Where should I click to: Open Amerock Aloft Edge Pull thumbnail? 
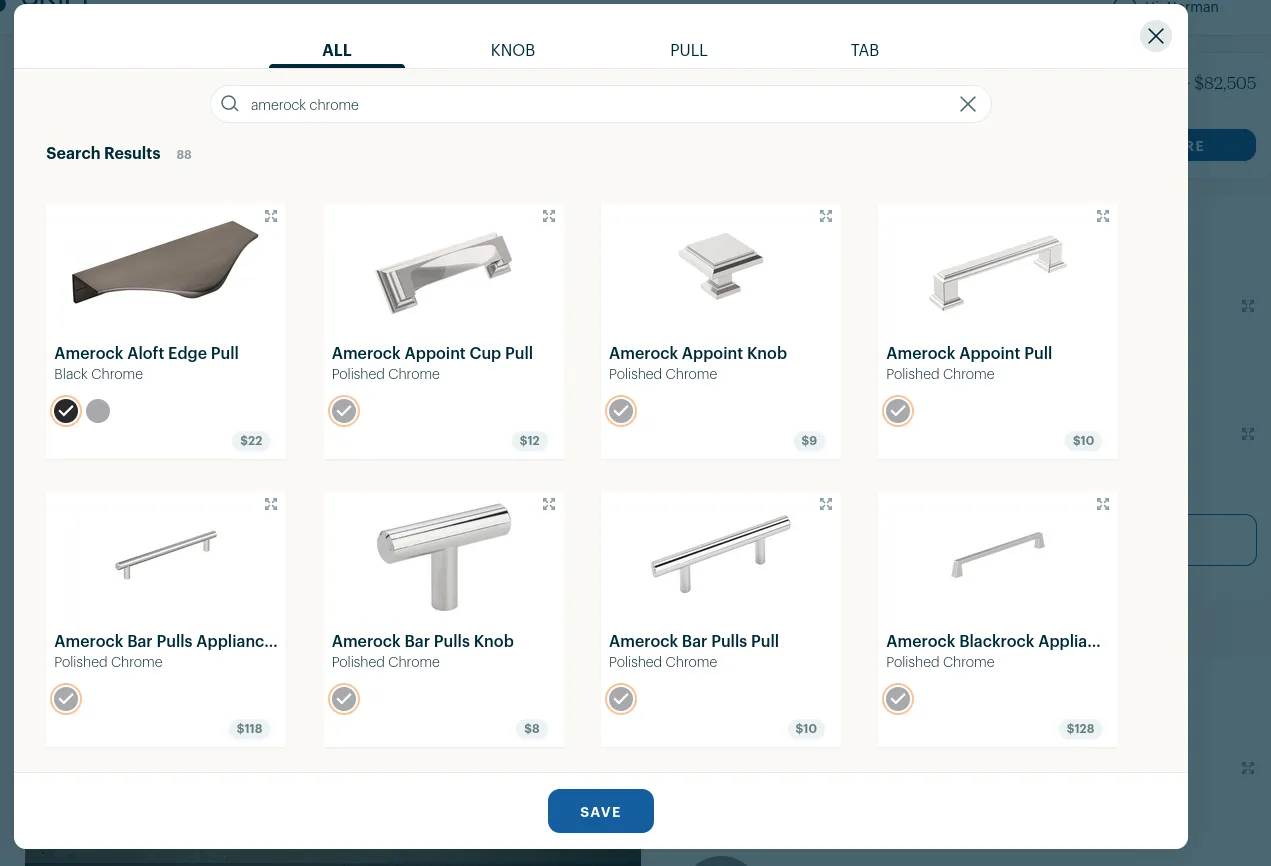(x=166, y=263)
